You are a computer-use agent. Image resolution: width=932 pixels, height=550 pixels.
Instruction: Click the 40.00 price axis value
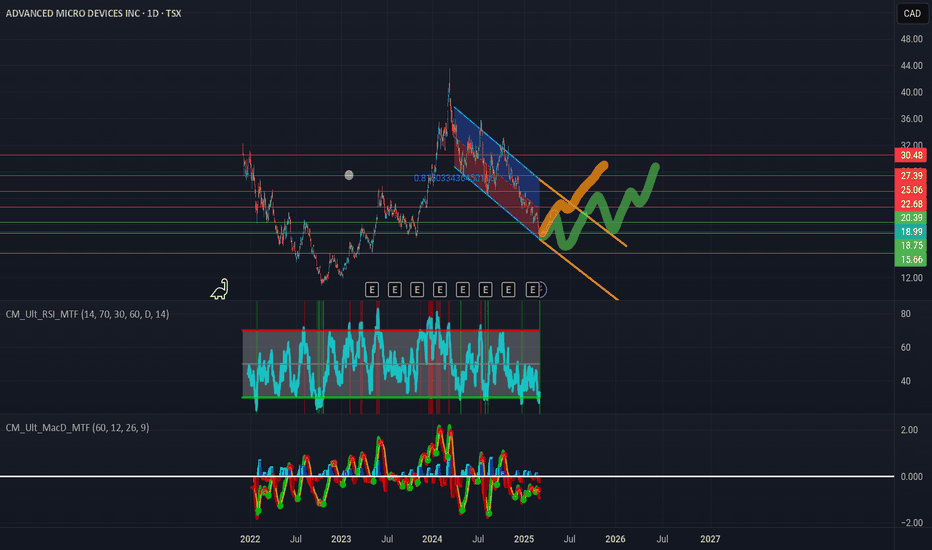[911, 92]
